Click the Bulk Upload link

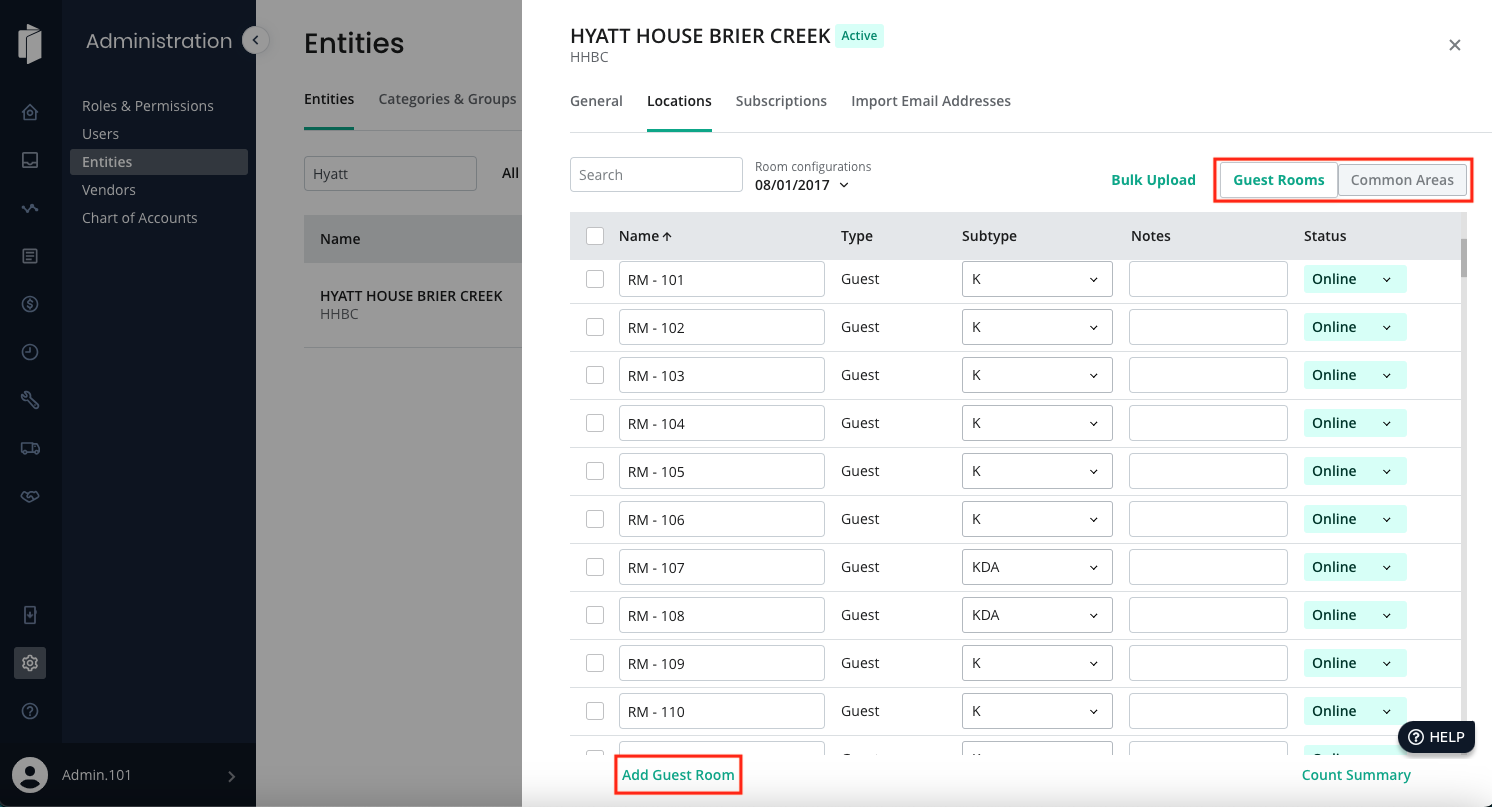coord(1153,180)
